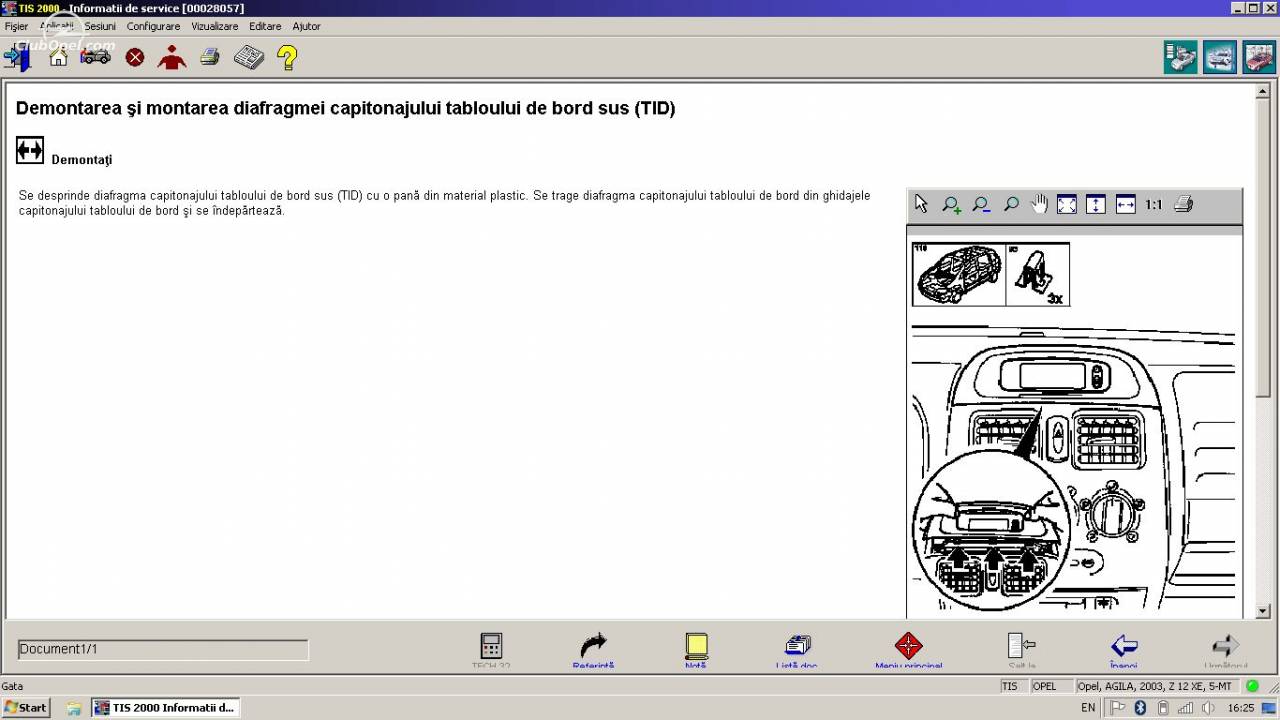Viewport: 1280px width, 720px height.
Task: Open the Configurare menu
Action: tap(153, 26)
